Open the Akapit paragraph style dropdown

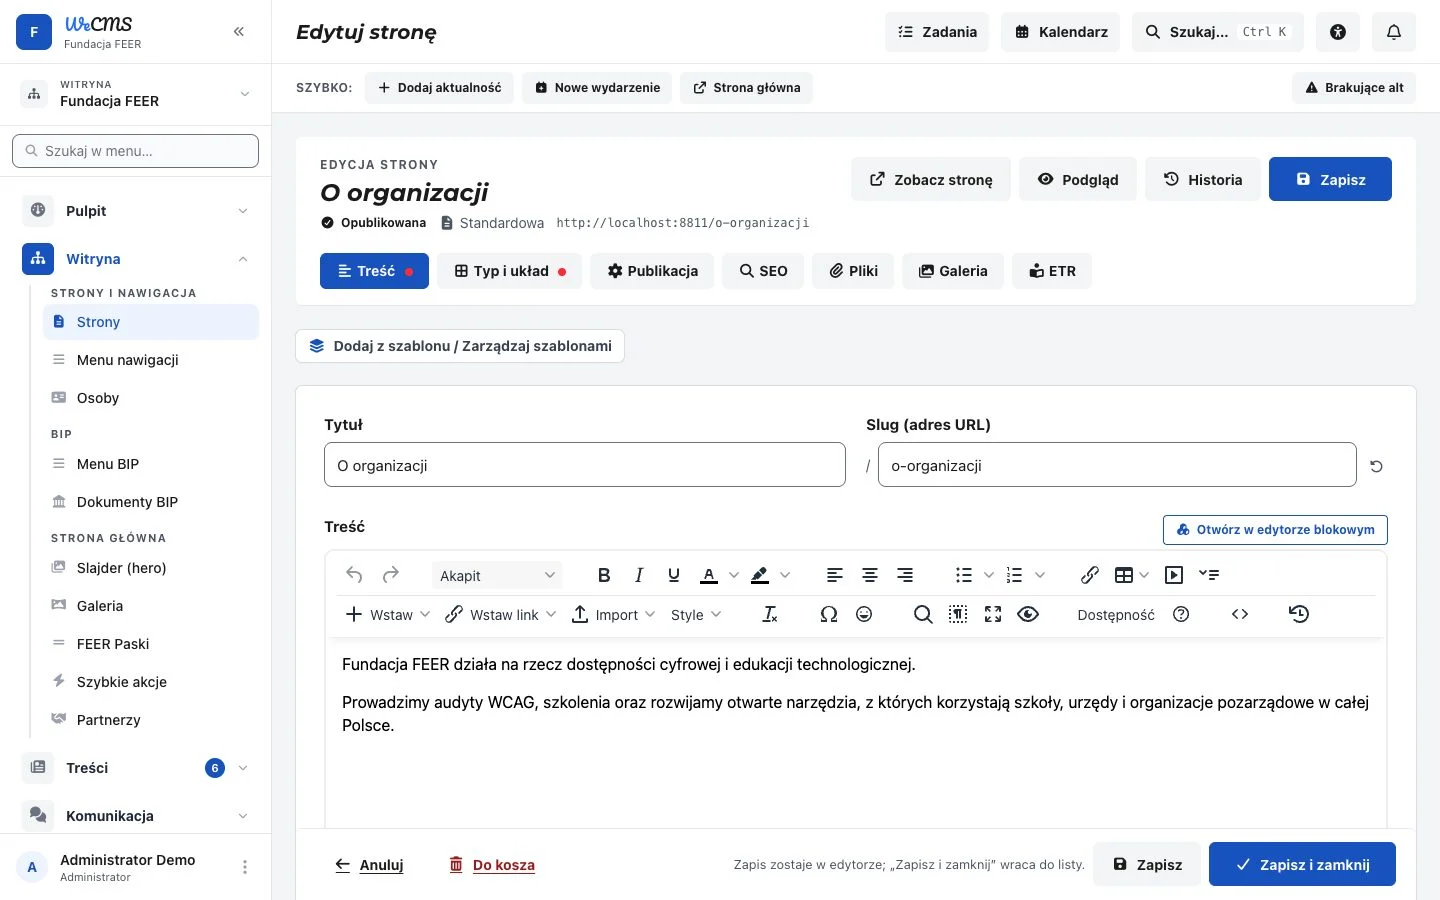(497, 575)
